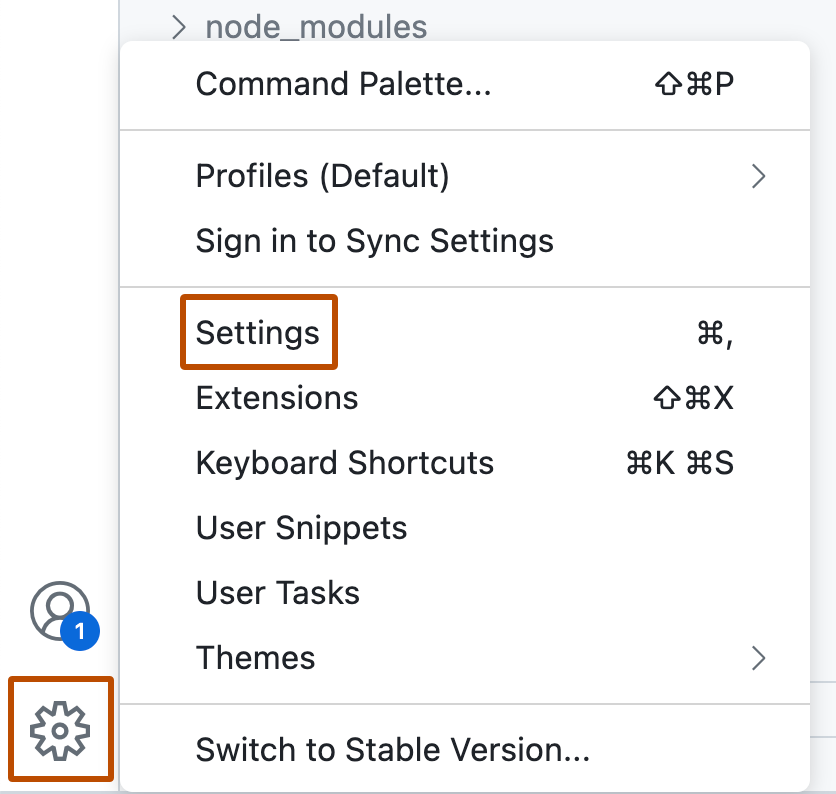Click Sign in to Sync Settings
The height and width of the screenshot is (794, 836).
click(x=374, y=240)
